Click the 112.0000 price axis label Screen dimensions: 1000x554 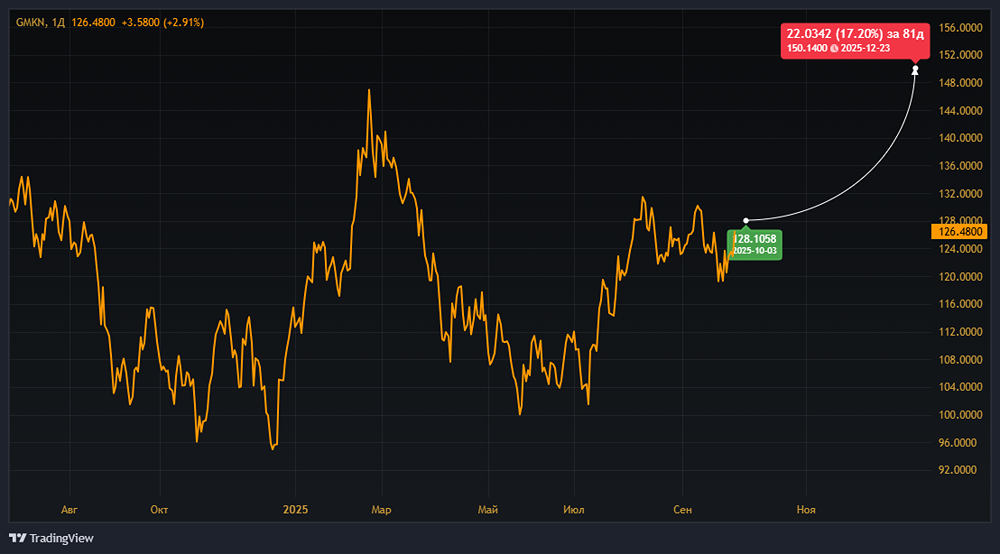(960, 332)
